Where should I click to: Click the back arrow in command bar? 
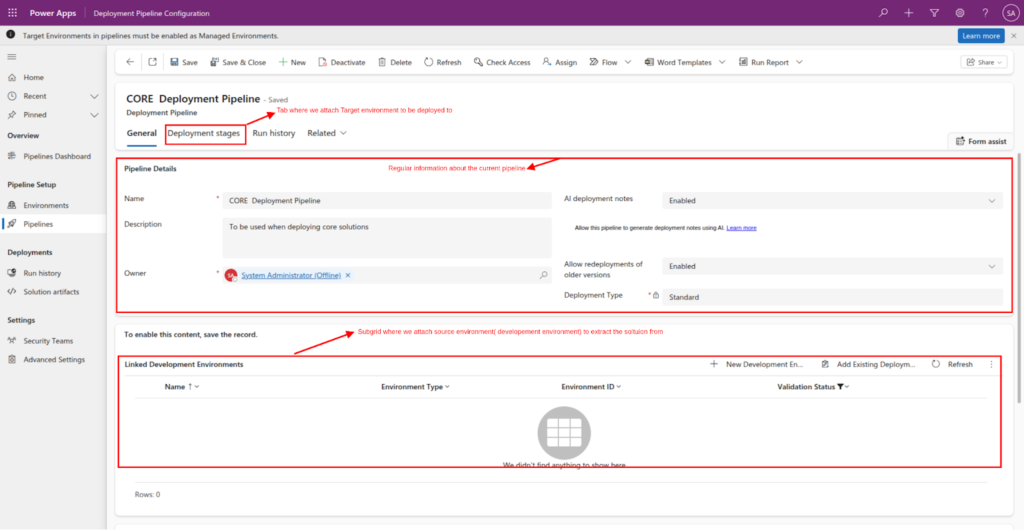(130, 62)
